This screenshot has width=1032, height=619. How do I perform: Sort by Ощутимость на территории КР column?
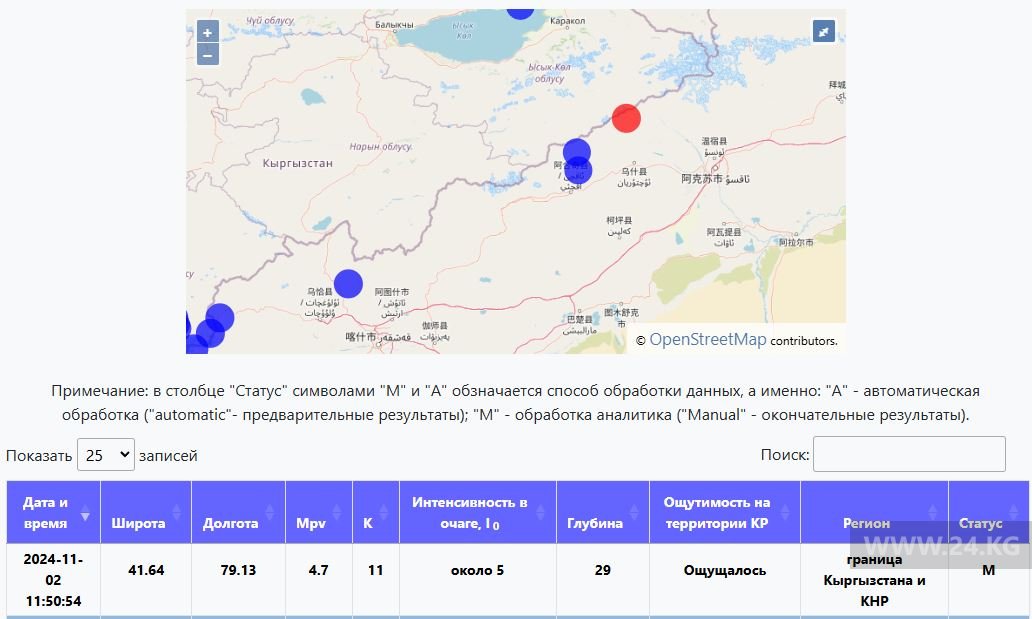(725, 512)
